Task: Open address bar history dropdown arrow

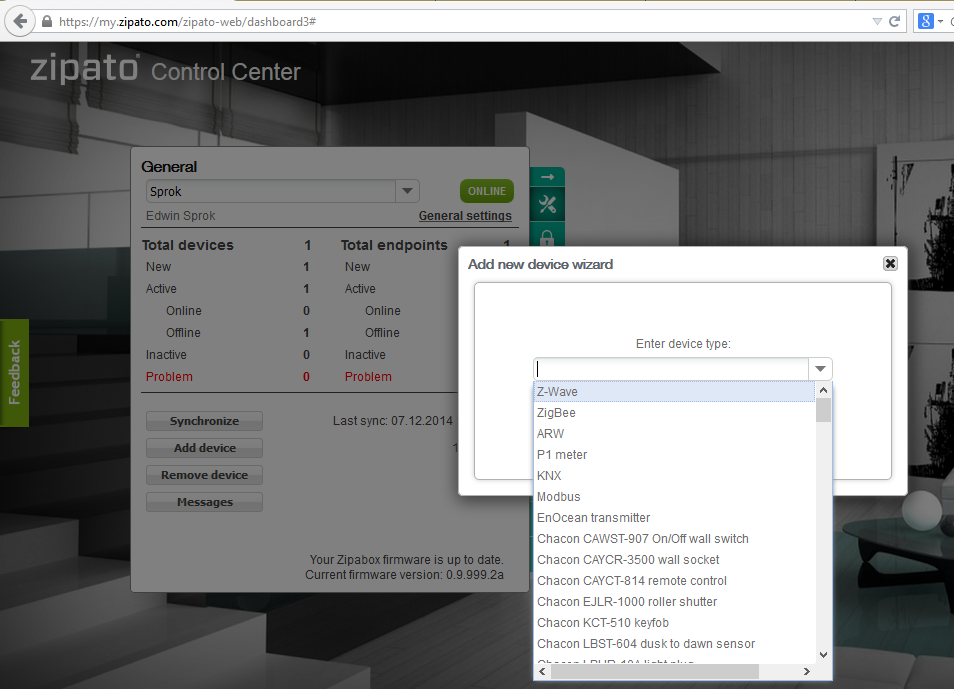Action: pyautogui.click(x=877, y=22)
